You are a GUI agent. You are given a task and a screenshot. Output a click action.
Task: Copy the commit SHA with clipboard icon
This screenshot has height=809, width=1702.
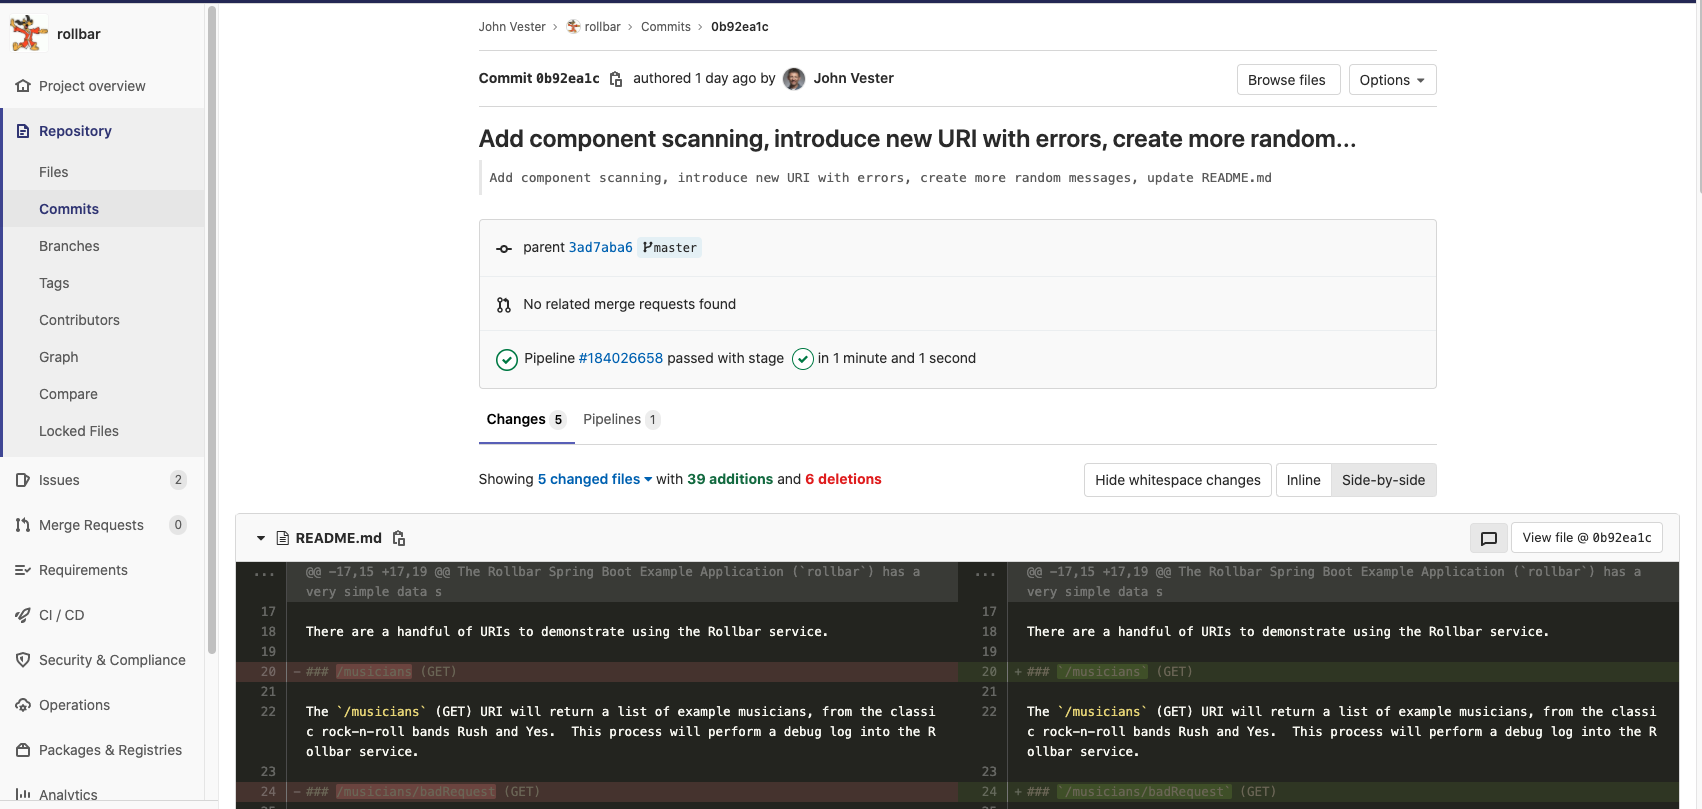point(616,79)
